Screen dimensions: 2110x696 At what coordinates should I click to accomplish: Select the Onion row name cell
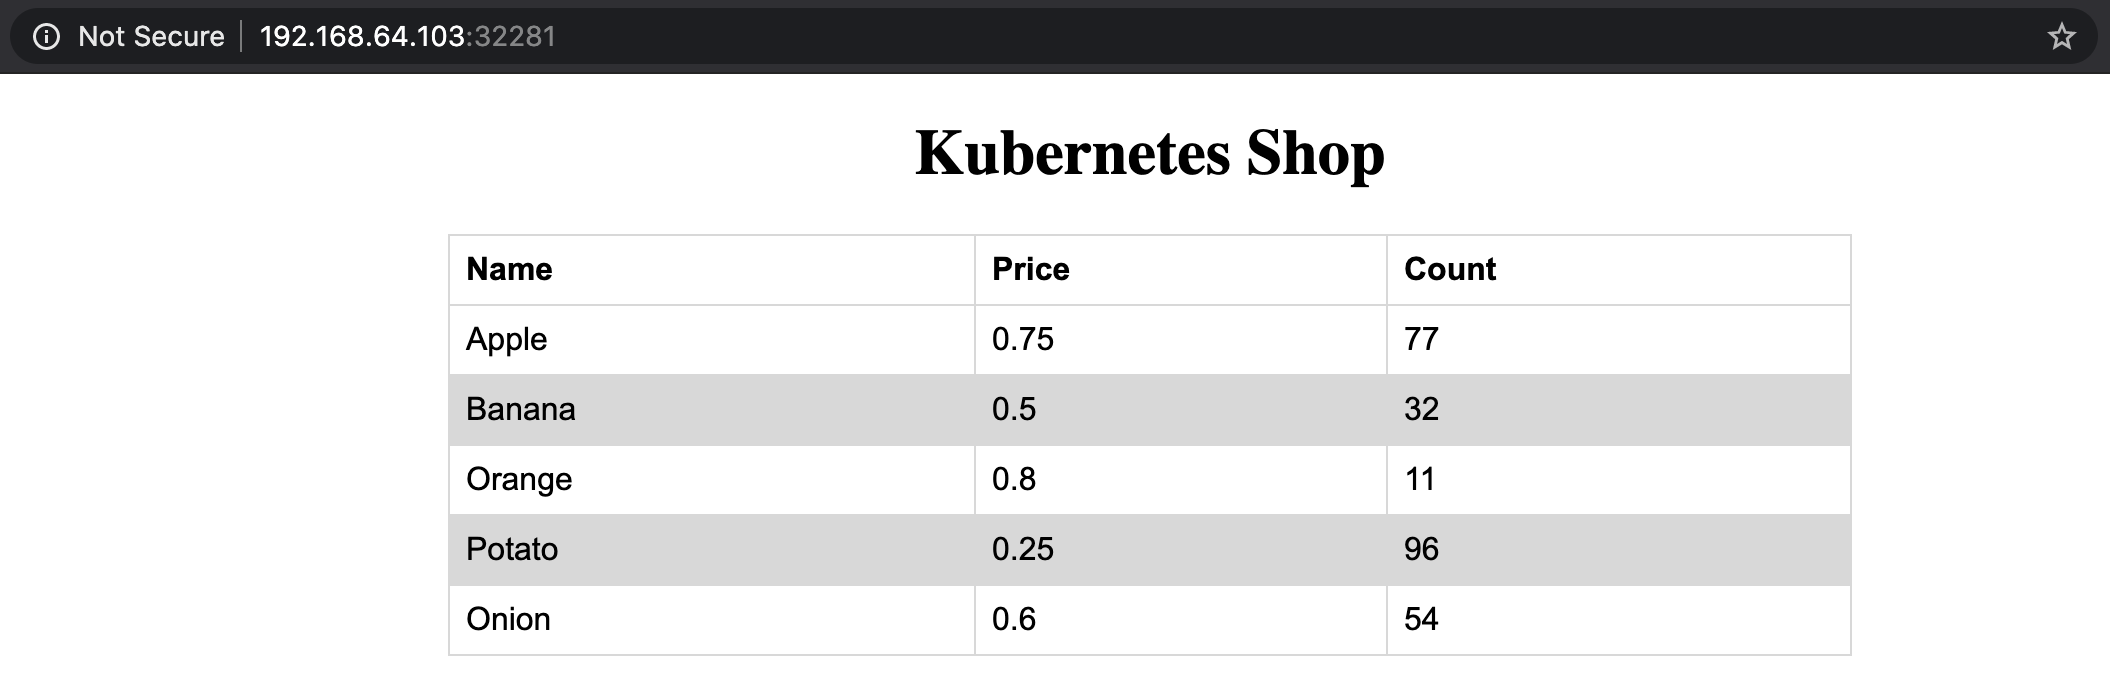point(508,619)
